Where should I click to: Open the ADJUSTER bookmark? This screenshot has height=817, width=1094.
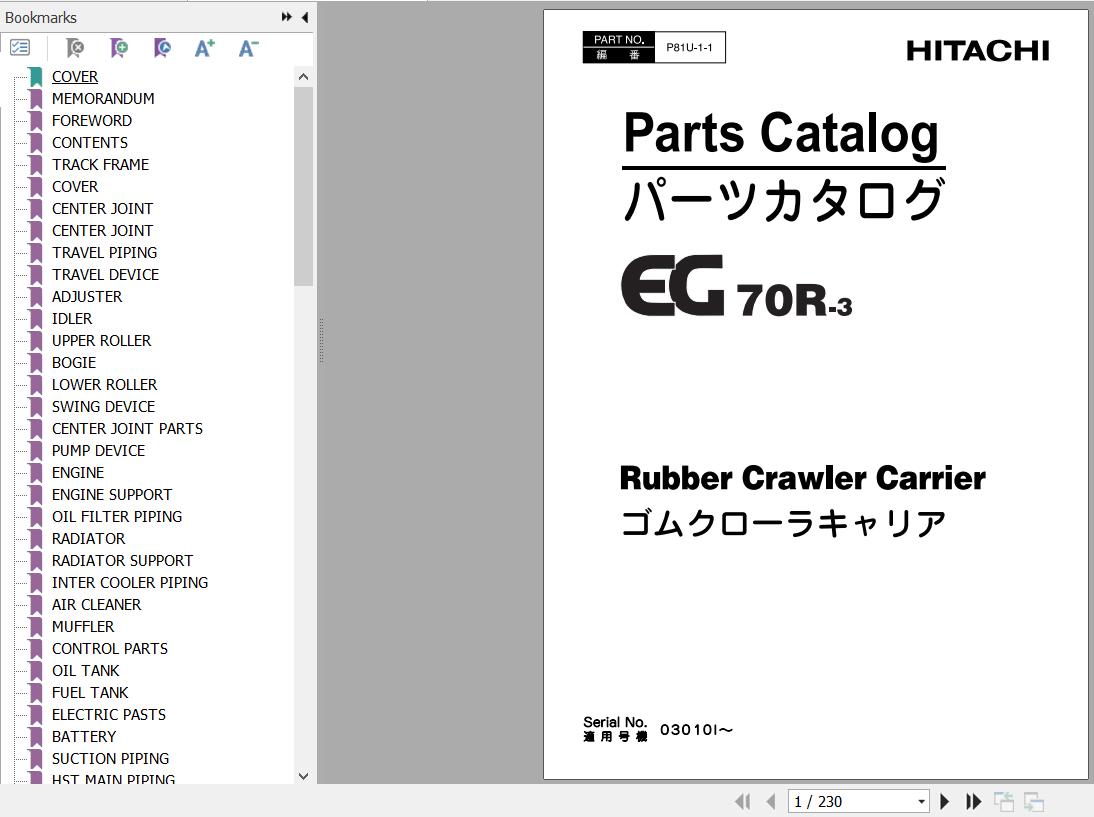pyautogui.click(x=87, y=296)
